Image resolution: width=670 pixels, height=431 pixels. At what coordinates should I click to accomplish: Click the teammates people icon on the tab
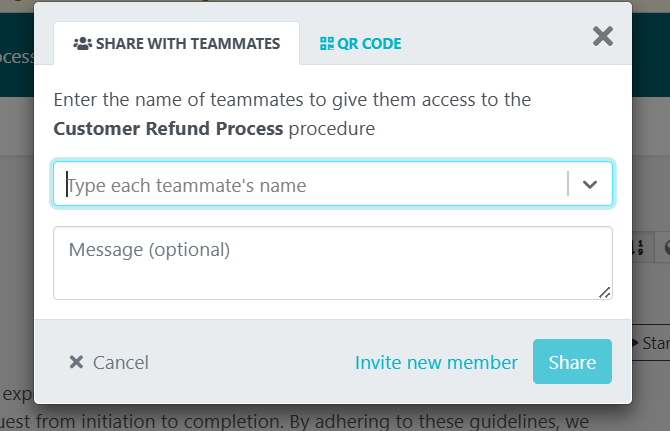82,44
